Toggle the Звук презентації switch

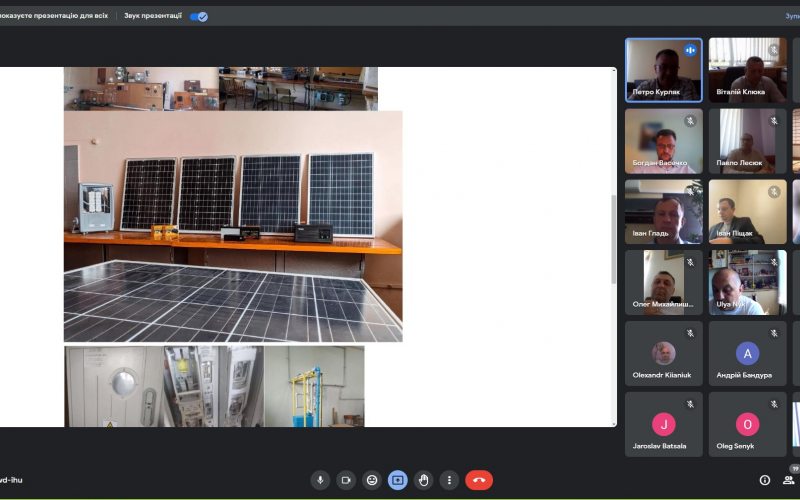tap(199, 16)
